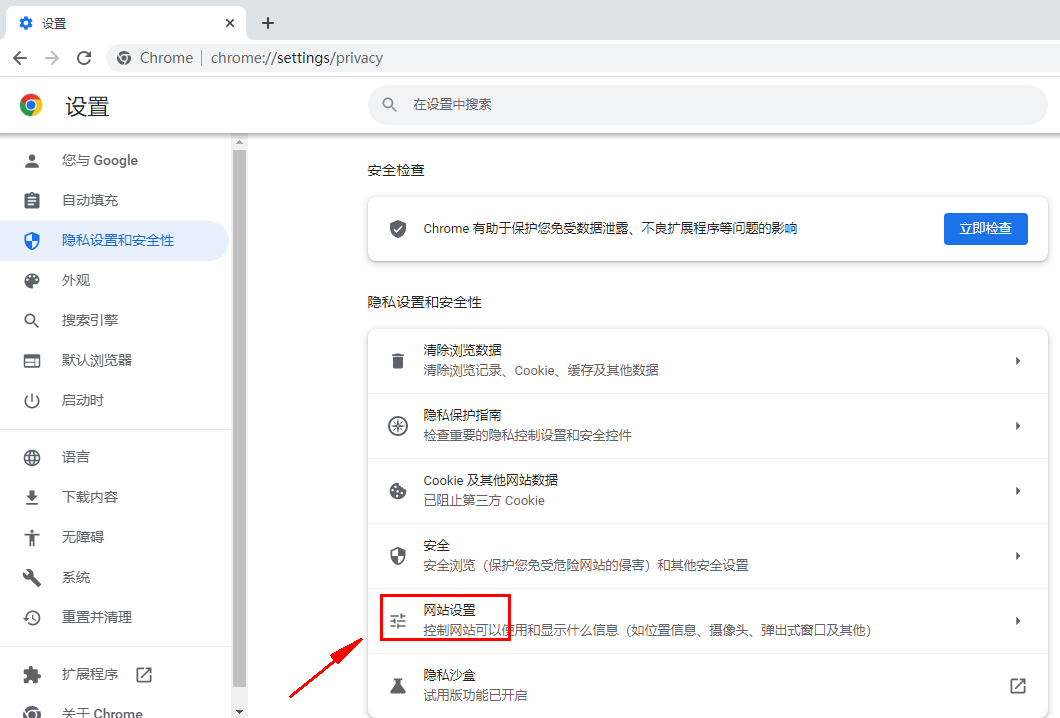Screen dimensions: 1060x718
Task: Expand the arrow for Cookie 及其他网站数据
Action: (x=1017, y=491)
